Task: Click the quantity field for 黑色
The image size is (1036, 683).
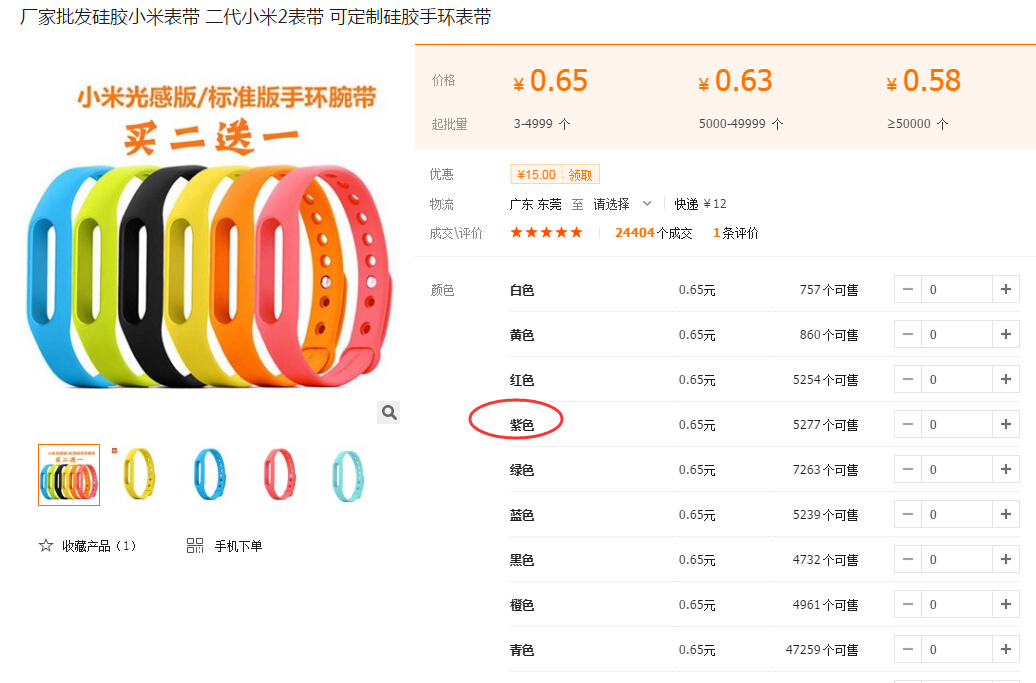Action: [x=957, y=559]
